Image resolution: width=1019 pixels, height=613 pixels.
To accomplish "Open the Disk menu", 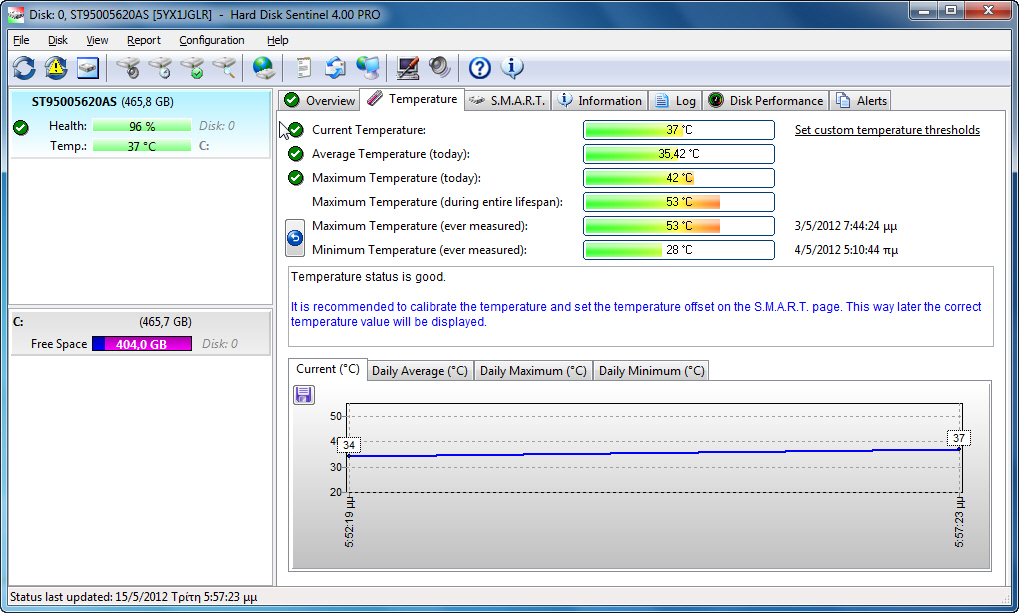I will point(58,40).
